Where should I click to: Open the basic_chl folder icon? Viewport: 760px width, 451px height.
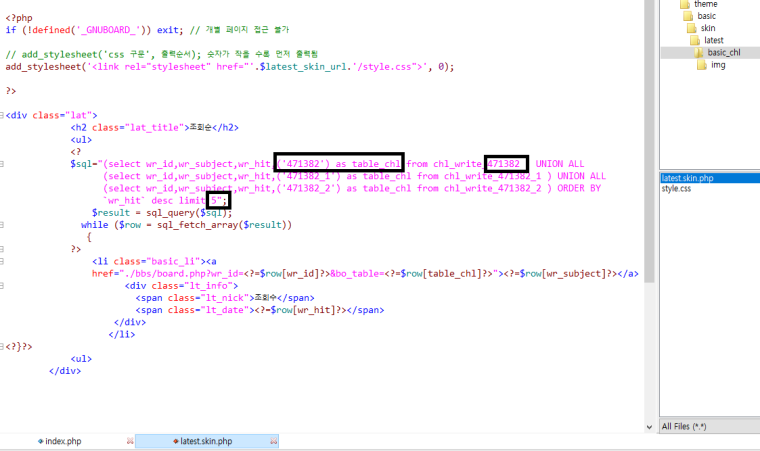coord(698,52)
